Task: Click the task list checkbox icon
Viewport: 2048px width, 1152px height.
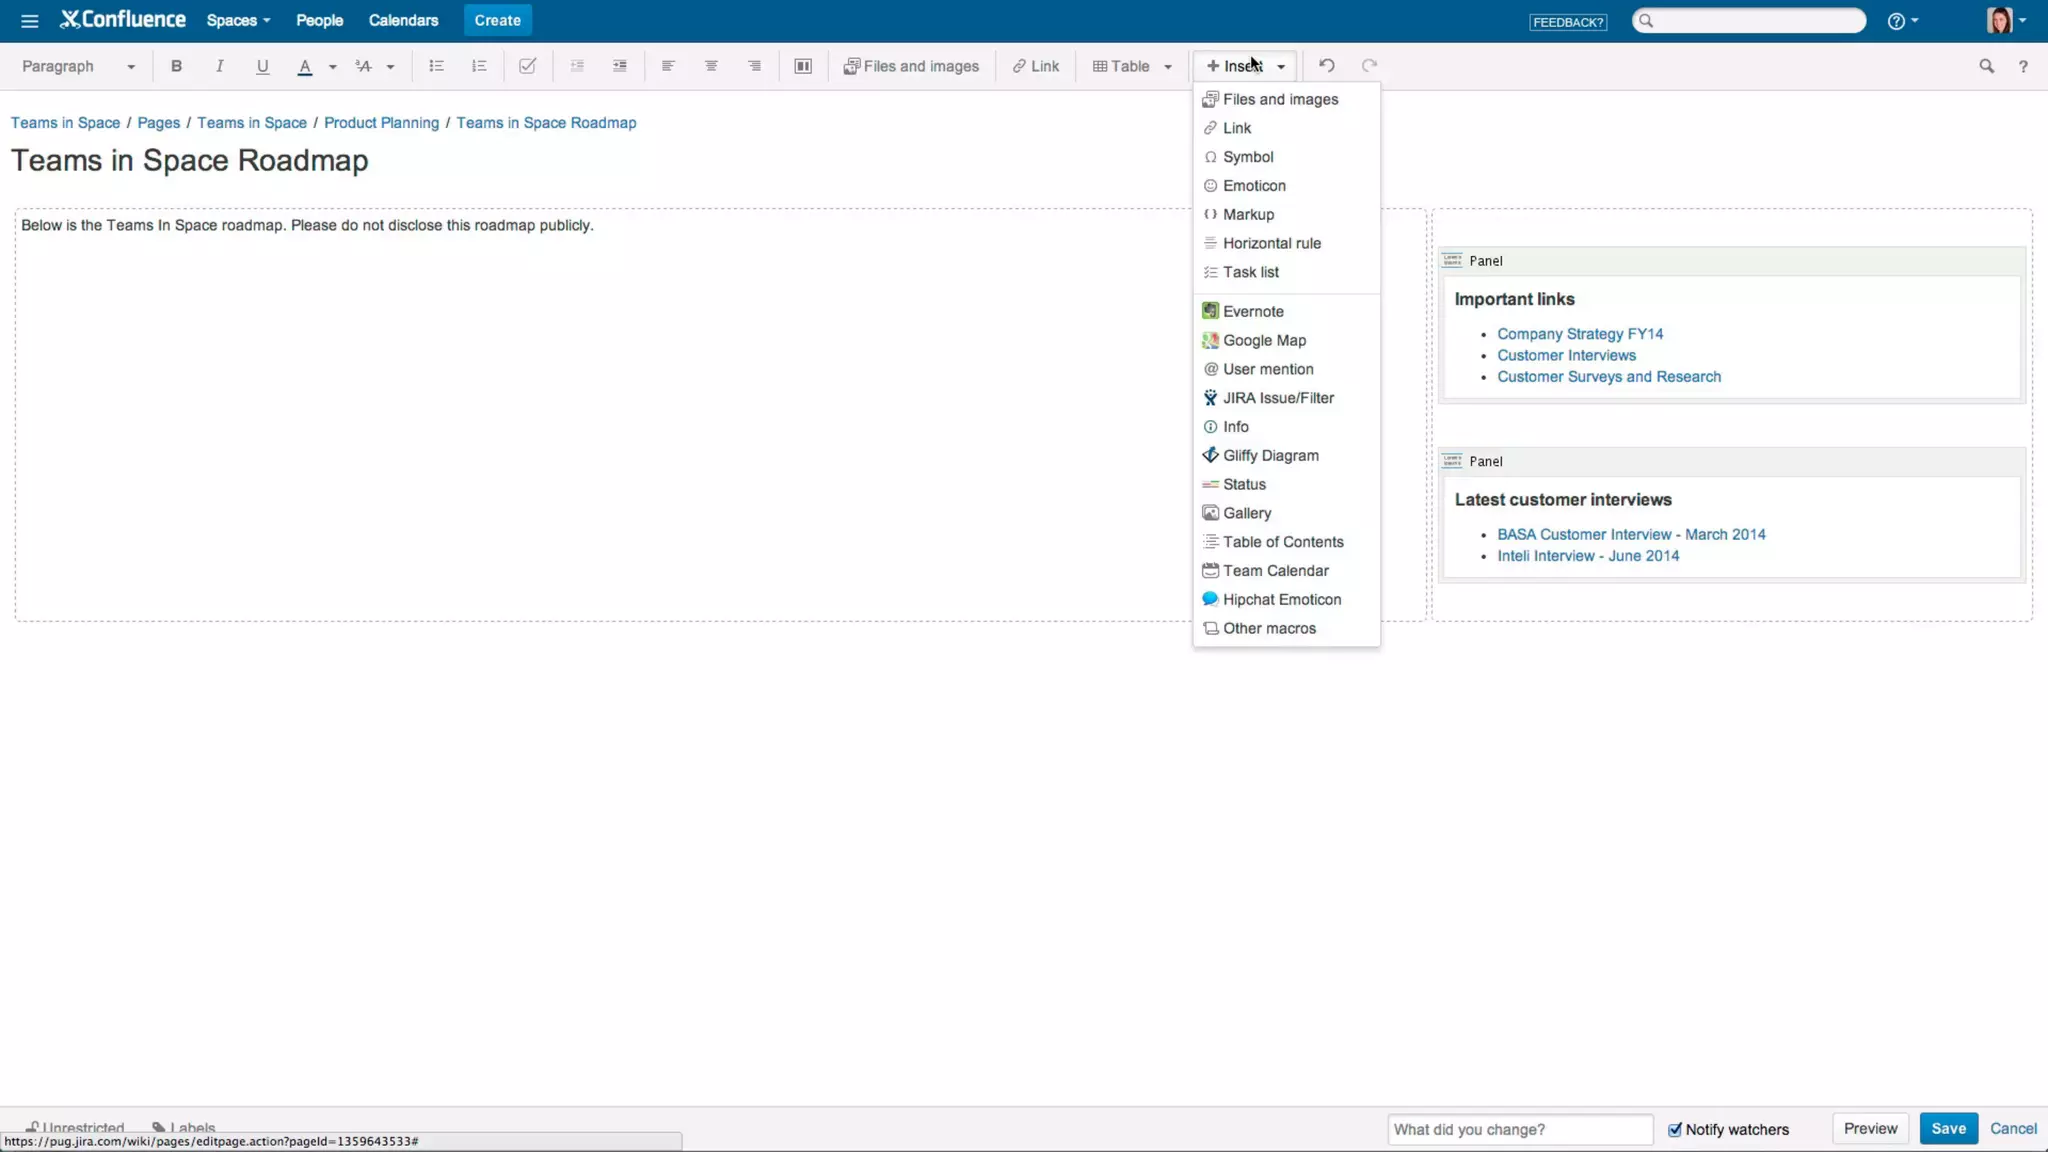Action: 527,66
